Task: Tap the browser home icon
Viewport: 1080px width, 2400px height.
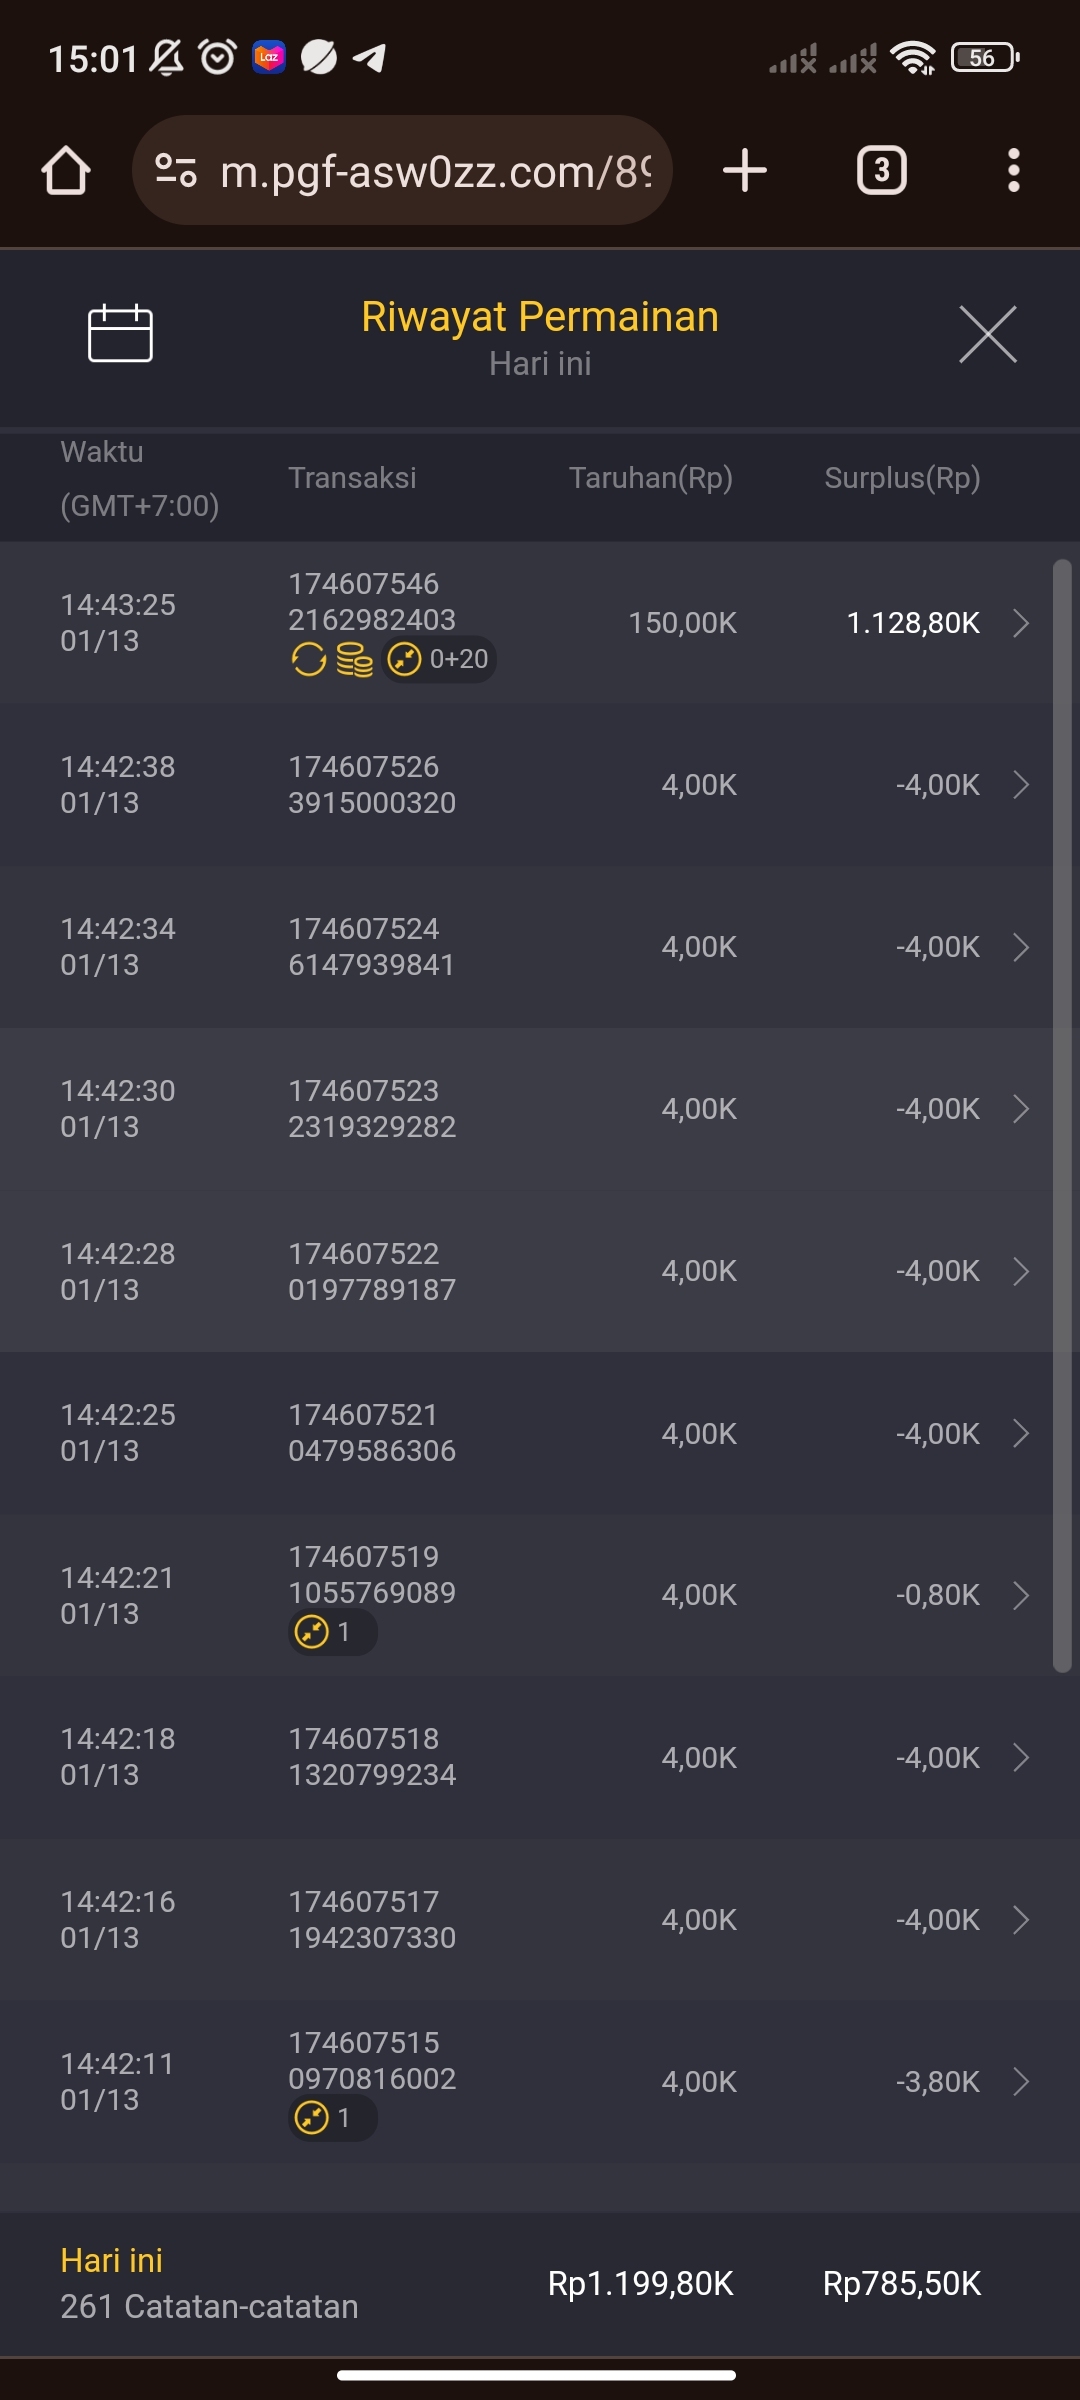Action: click(66, 171)
